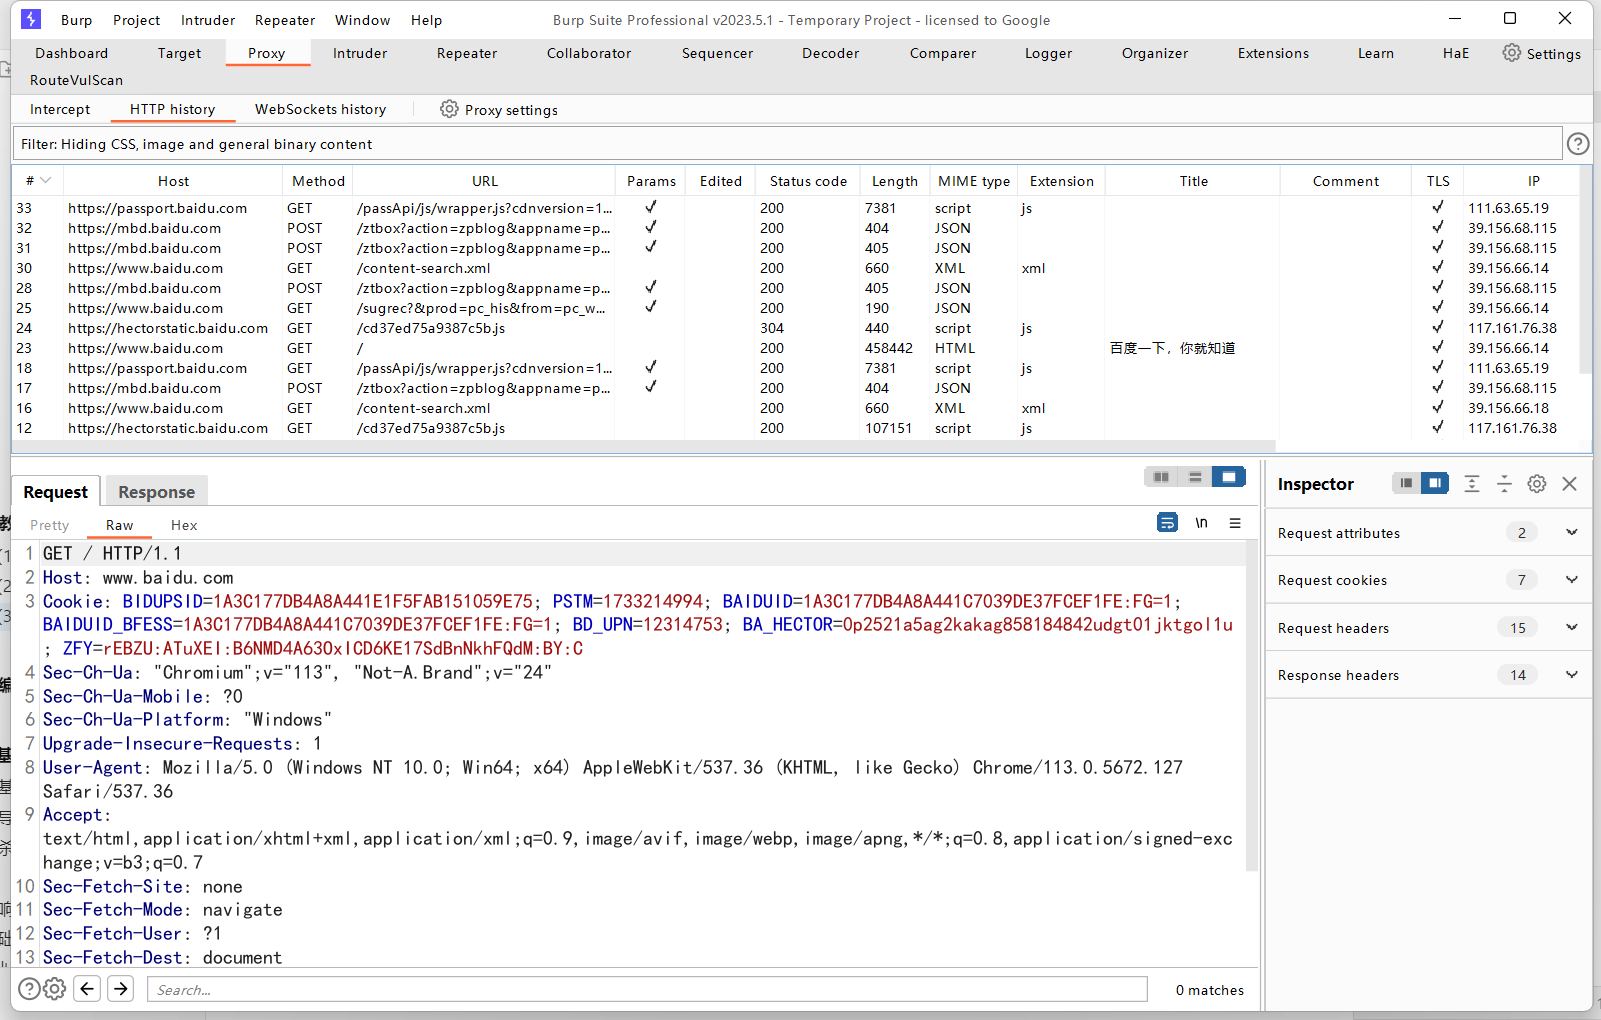Sort by the IP column header
The image size is (1601, 1020).
(x=1534, y=181)
